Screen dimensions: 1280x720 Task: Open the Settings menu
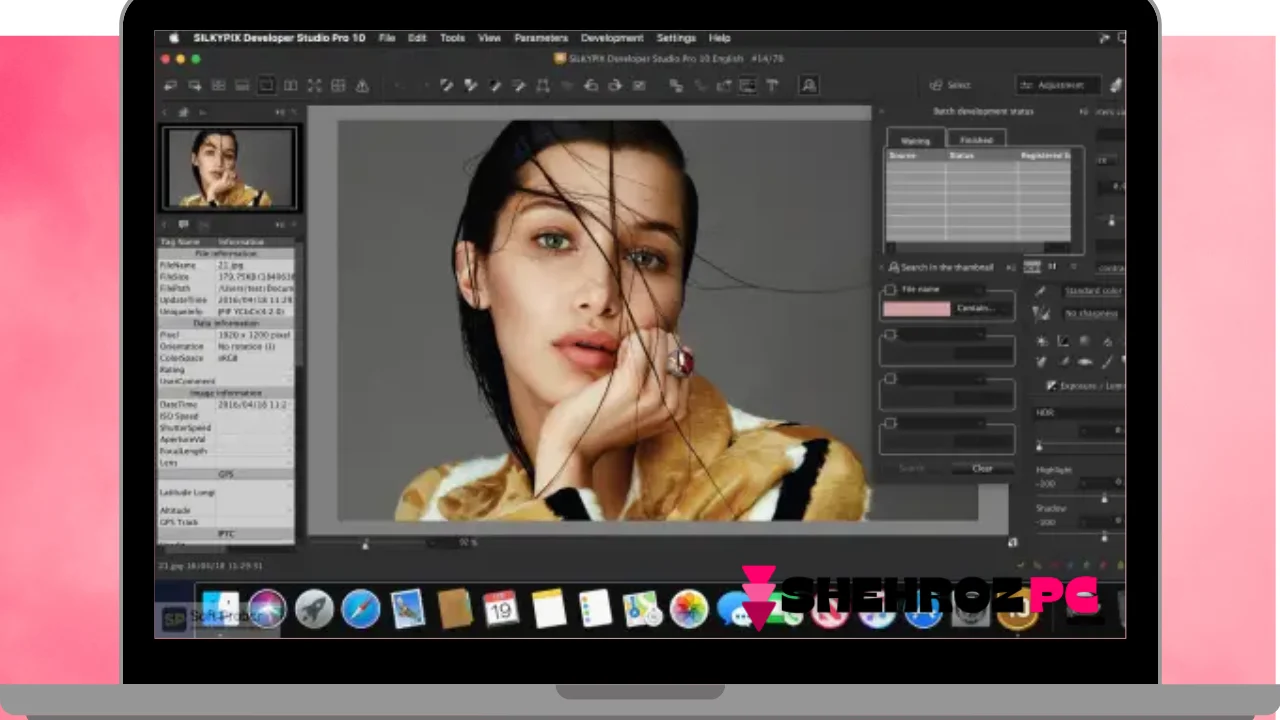point(676,38)
